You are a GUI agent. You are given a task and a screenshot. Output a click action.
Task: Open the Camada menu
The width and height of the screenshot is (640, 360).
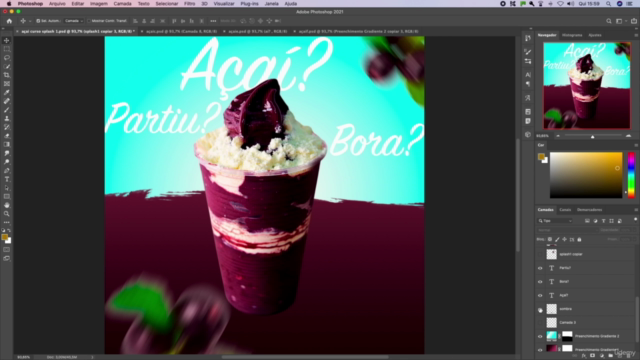[122, 4]
